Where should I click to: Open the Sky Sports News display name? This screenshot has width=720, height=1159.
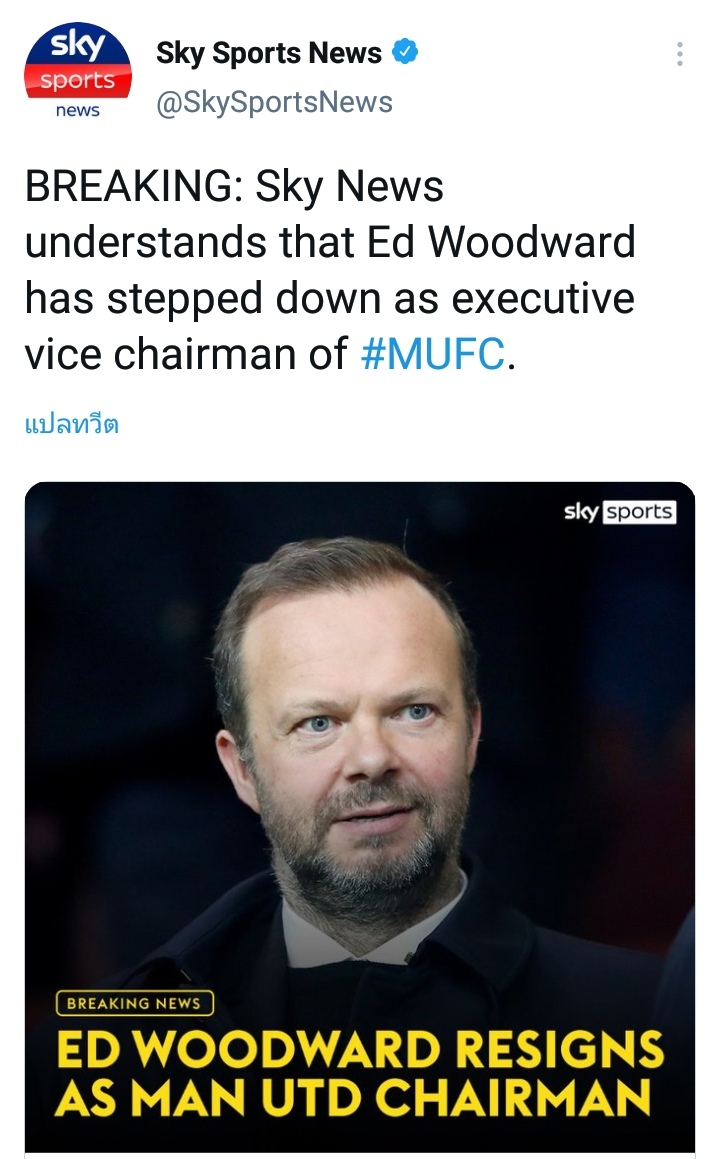tap(269, 54)
